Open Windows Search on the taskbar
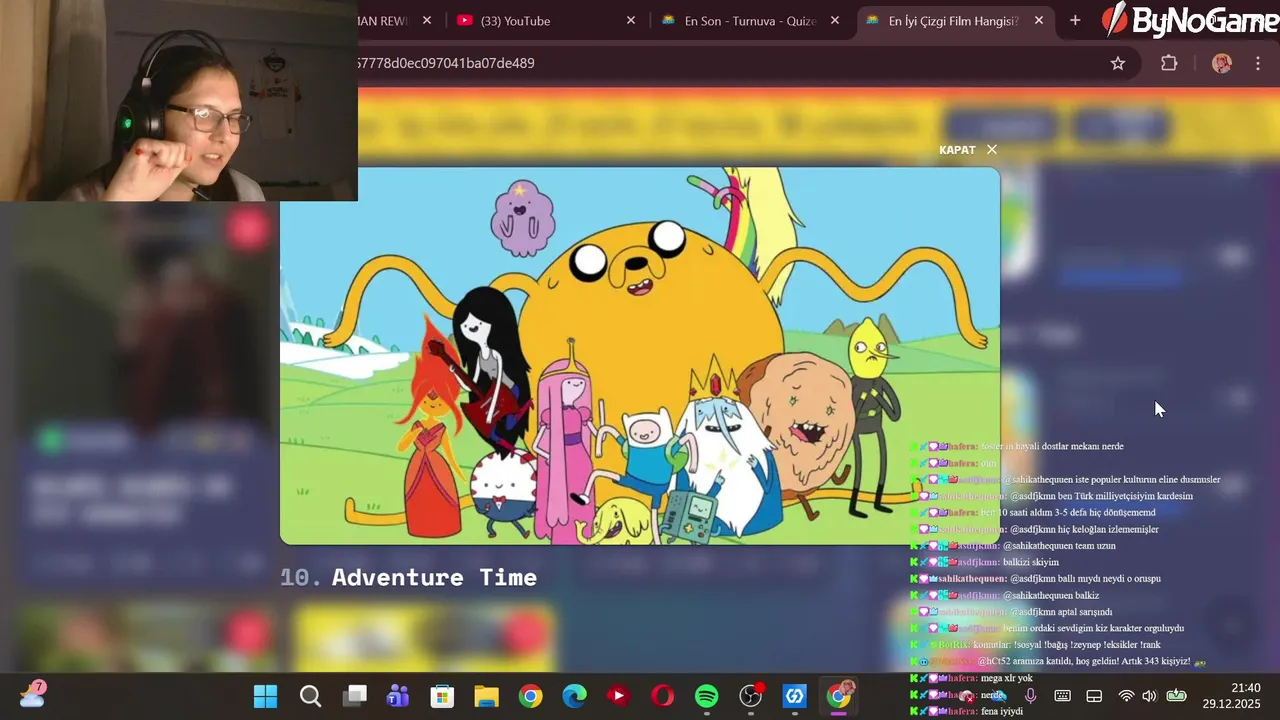This screenshot has height=720, width=1280. click(310, 696)
